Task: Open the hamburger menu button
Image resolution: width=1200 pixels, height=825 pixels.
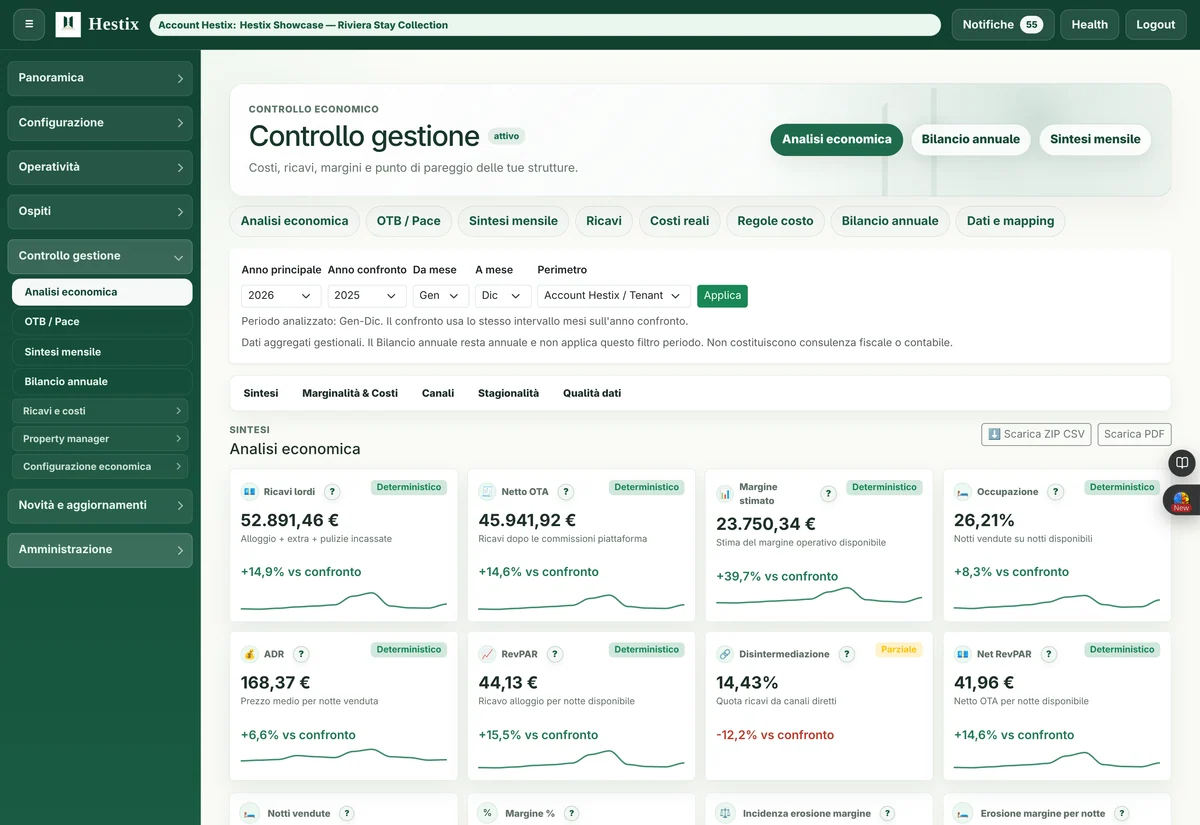Action: [29, 24]
